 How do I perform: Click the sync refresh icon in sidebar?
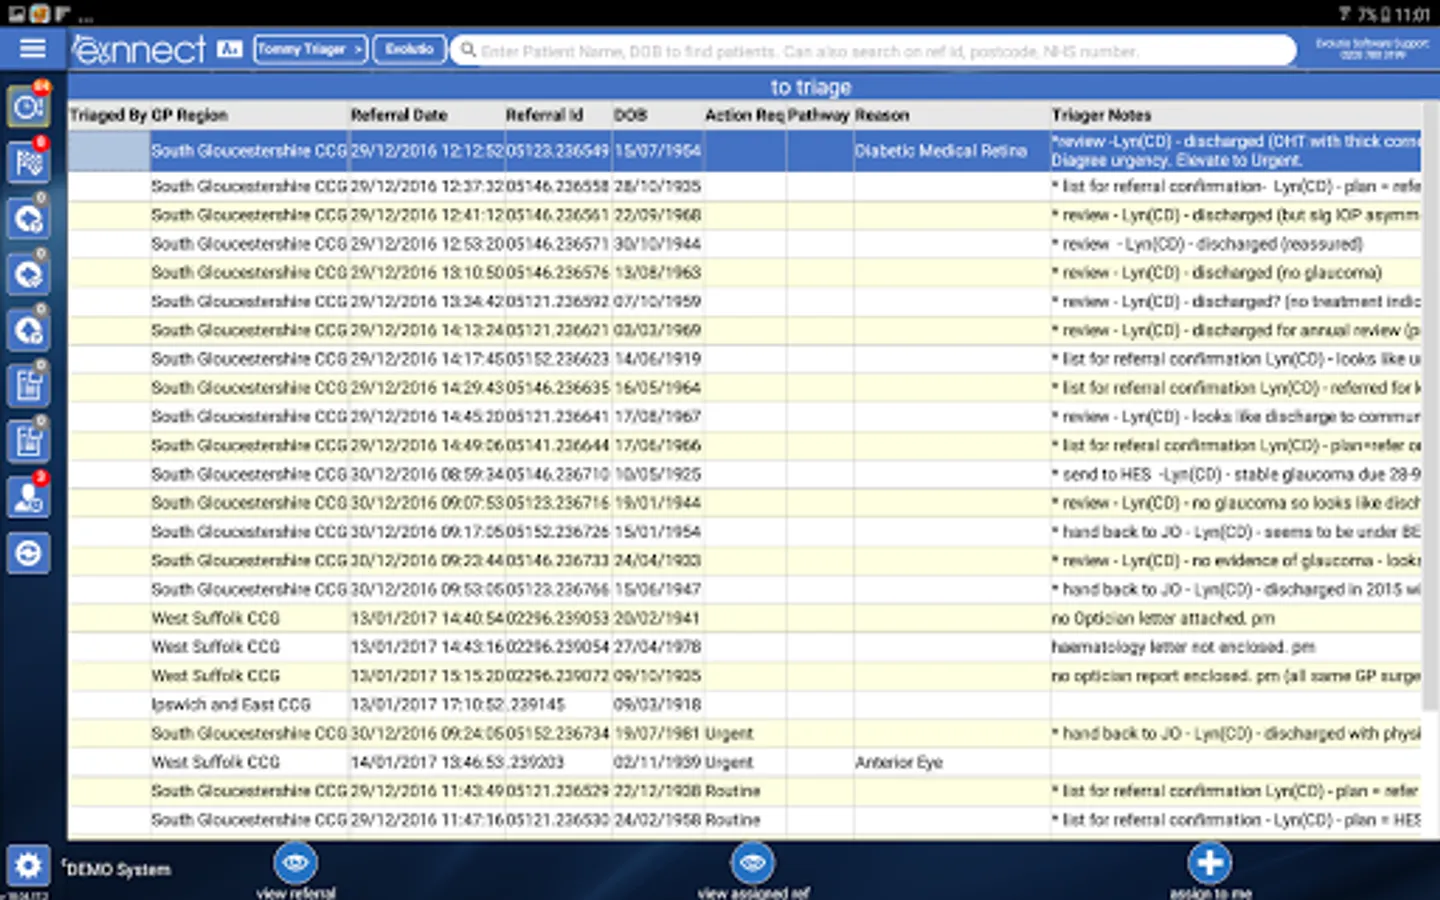(29, 553)
